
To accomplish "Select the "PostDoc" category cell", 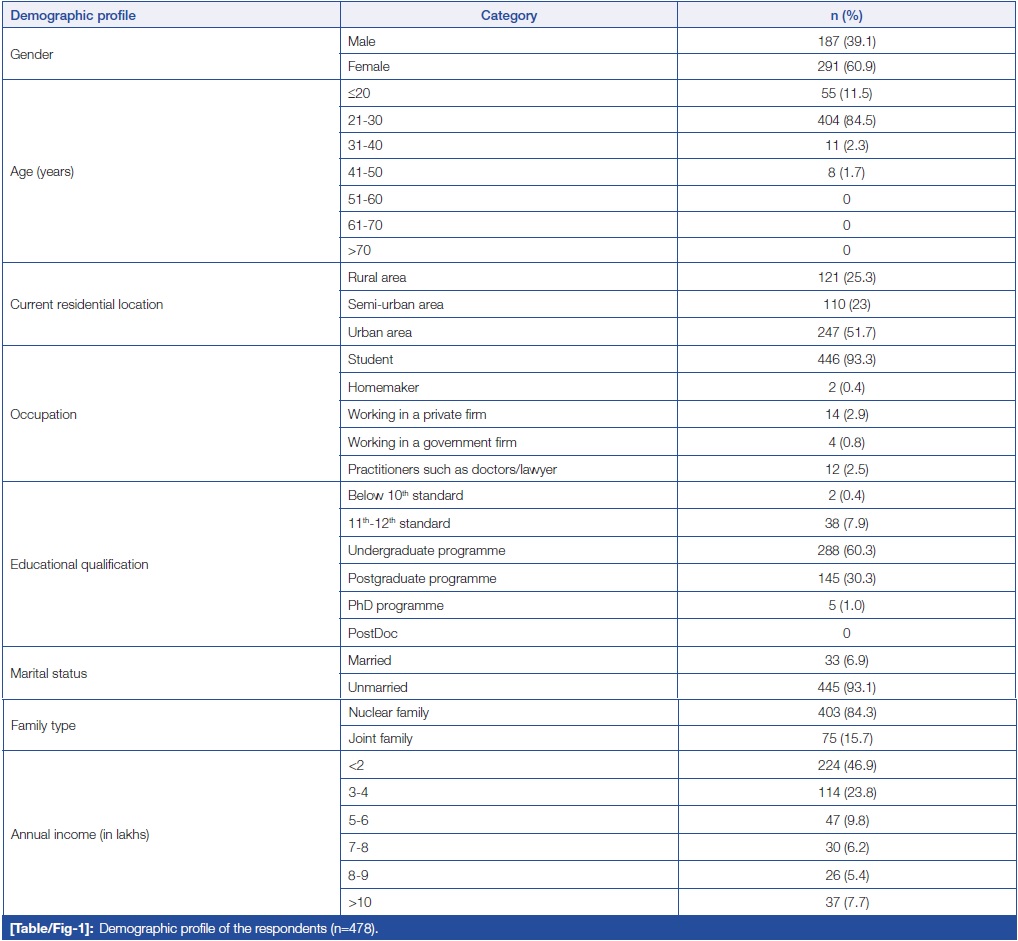I will click(371, 633).
